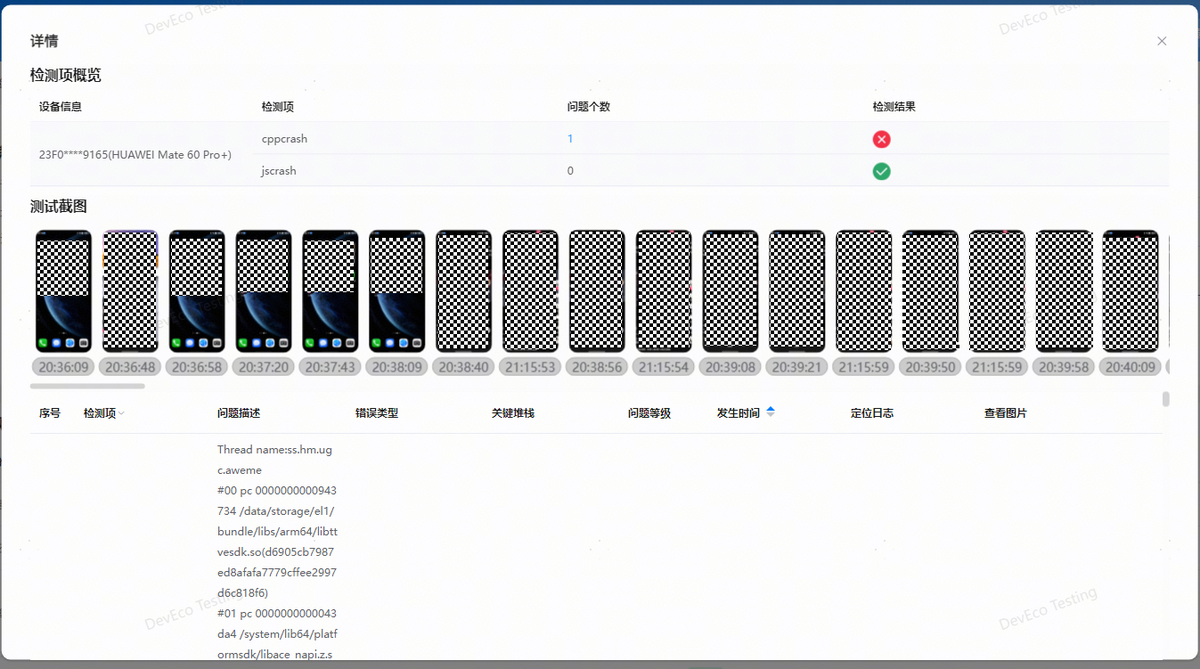Open the screenshot thumbnail above 21:15:53

coord(530,291)
